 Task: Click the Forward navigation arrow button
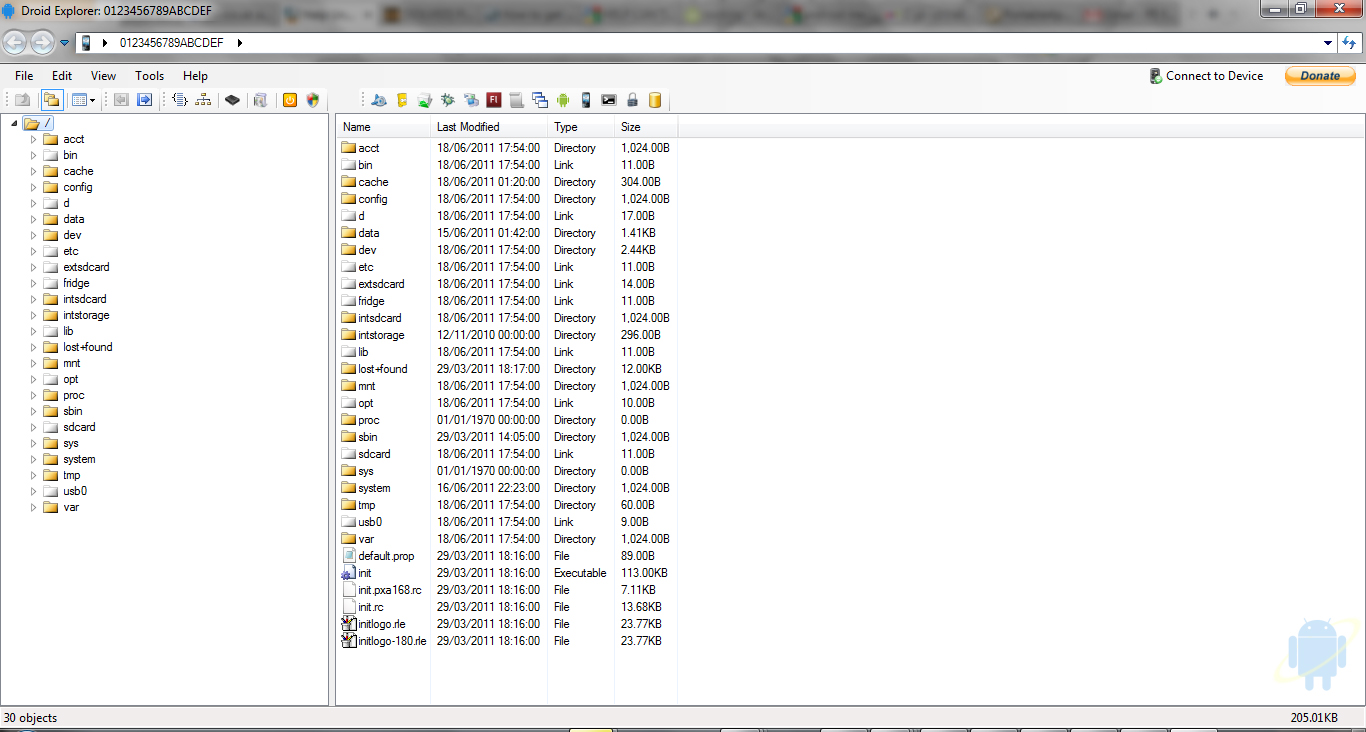tap(42, 42)
